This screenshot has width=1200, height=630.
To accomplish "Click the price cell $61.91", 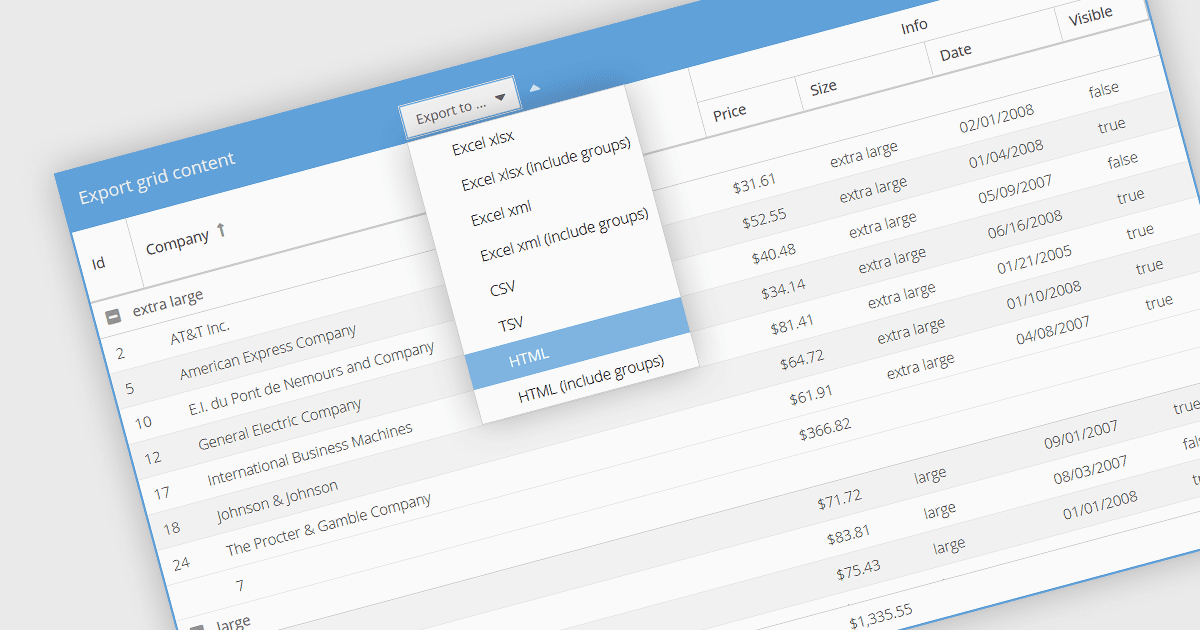I will click(811, 397).
